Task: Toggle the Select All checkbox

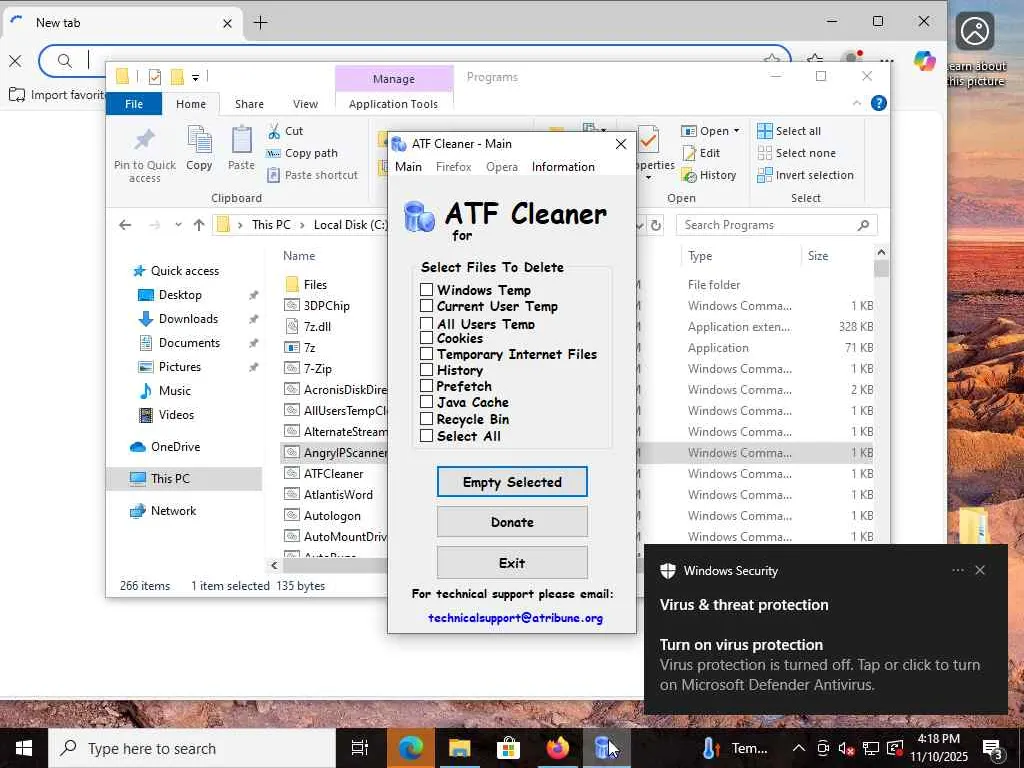Action: click(426, 436)
